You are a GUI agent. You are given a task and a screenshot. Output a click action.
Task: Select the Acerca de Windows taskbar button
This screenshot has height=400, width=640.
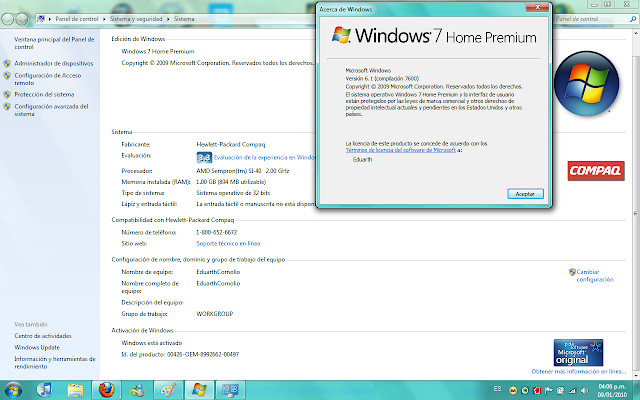199,390
